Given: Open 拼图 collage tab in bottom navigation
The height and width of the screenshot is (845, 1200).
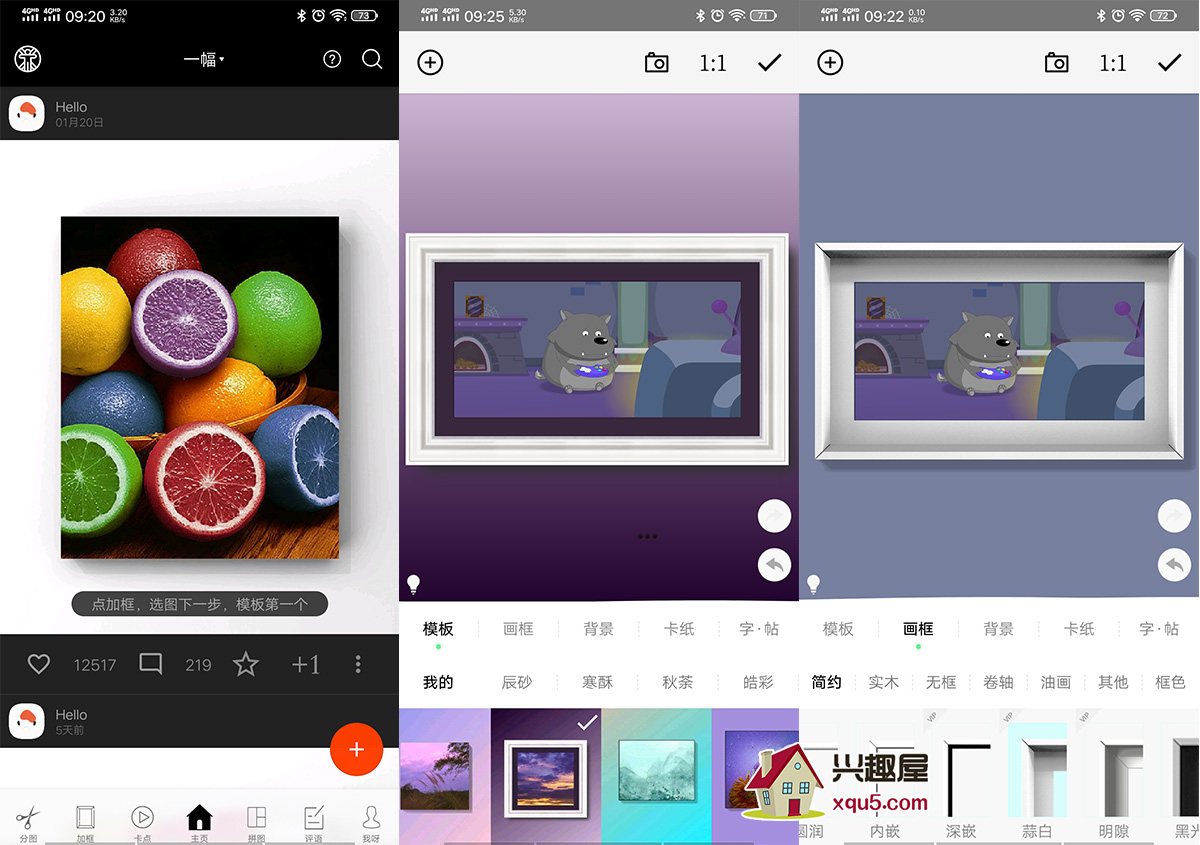Looking at the screenshot, I should coord(257,822).
